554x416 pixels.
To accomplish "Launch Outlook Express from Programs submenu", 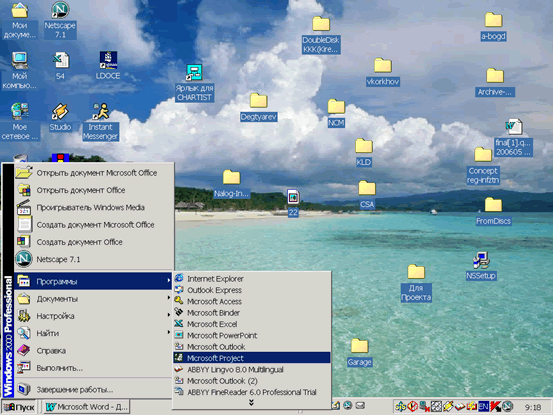I will pos(252,290).
